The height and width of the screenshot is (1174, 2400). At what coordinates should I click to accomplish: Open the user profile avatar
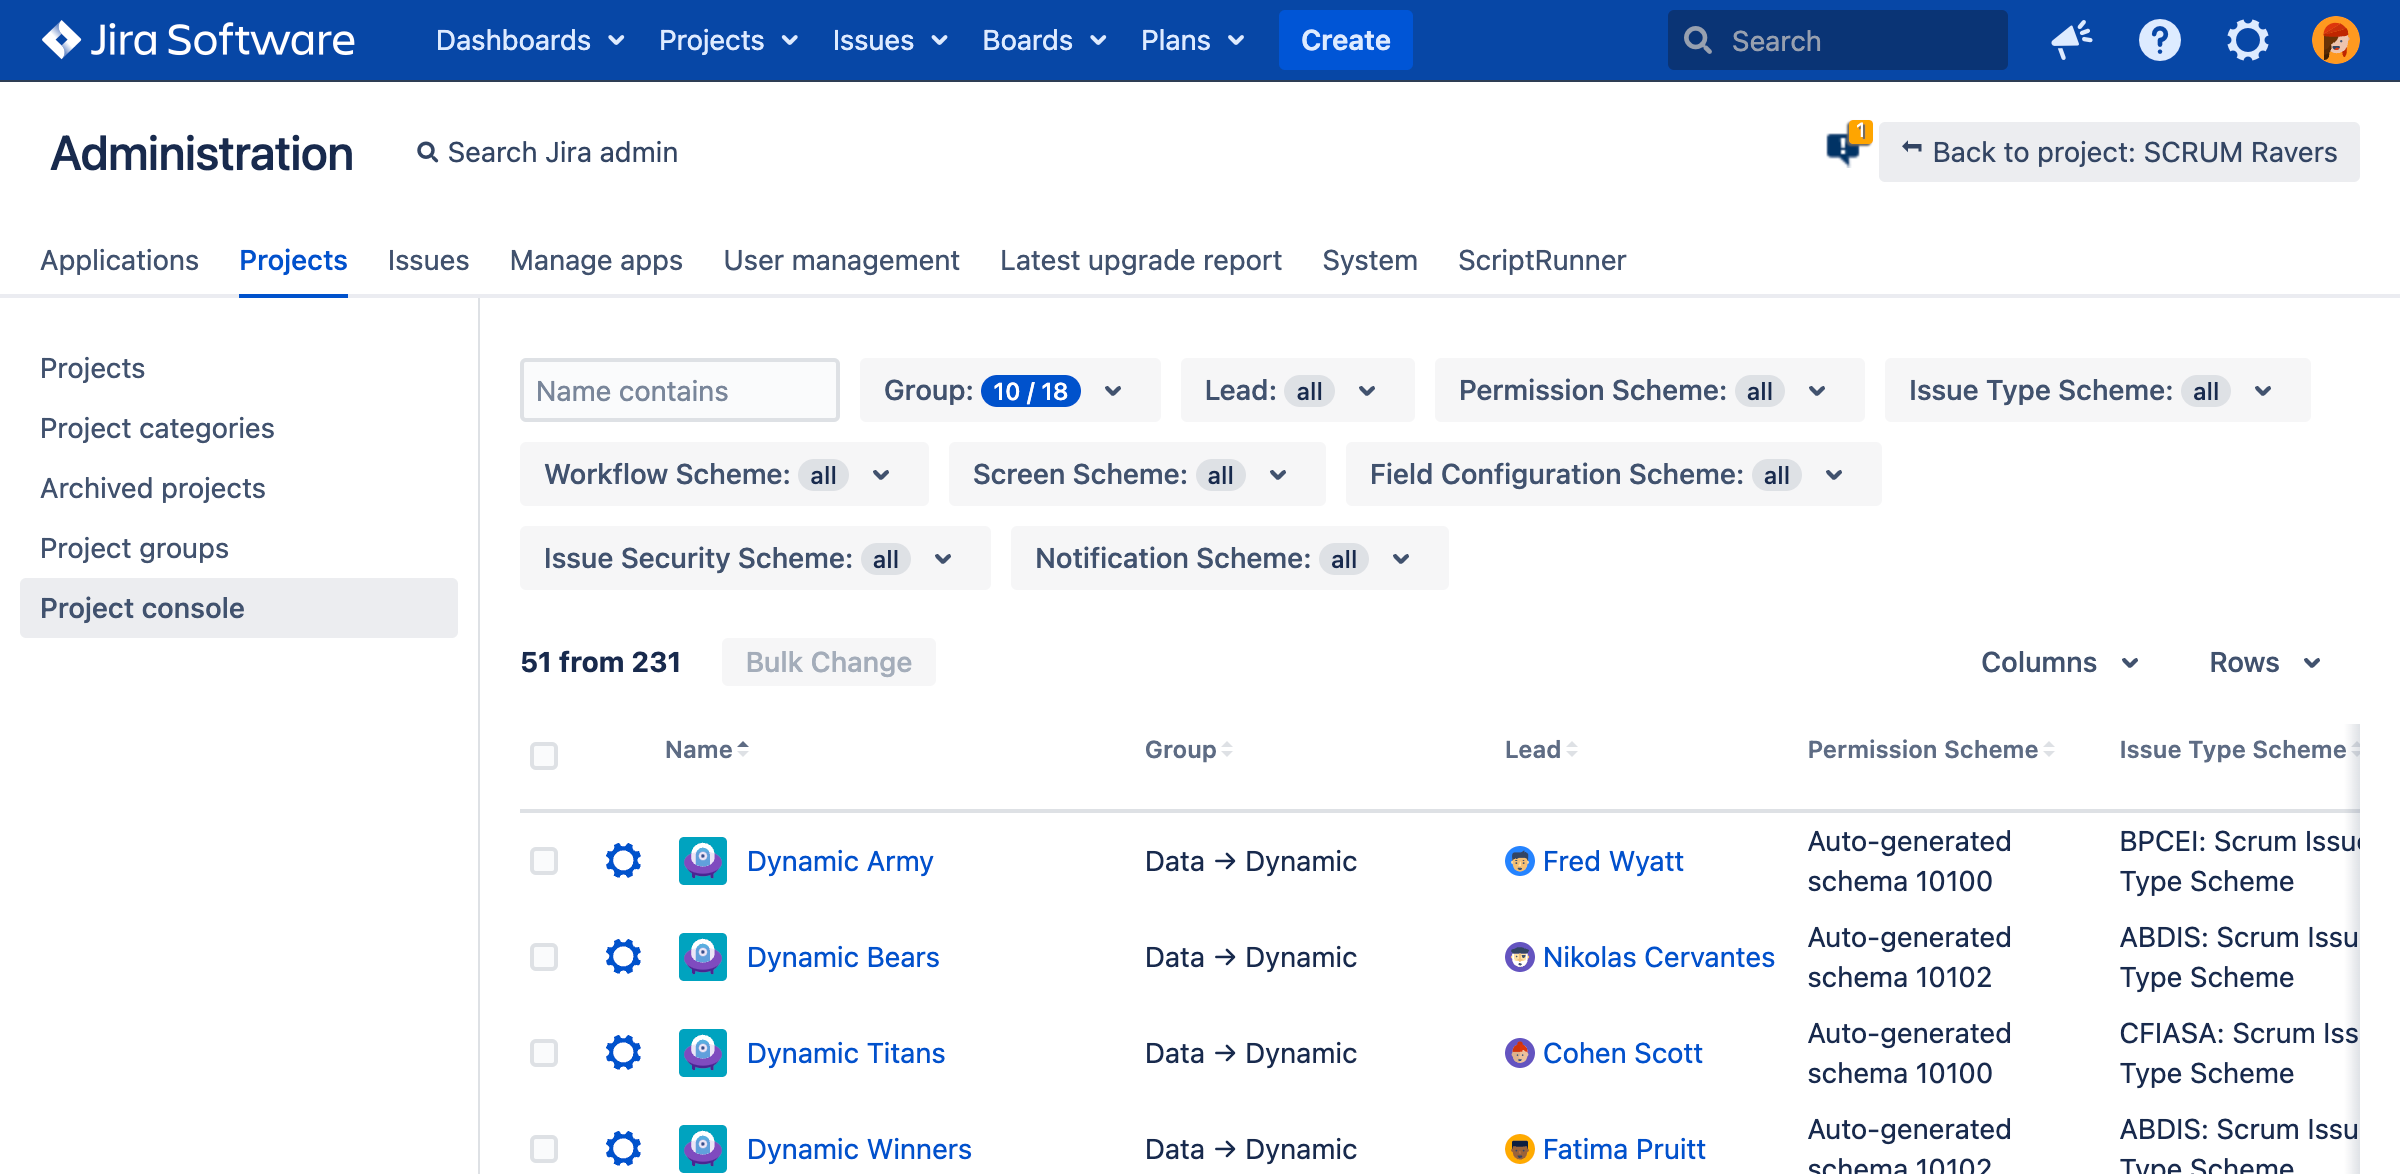tap(2335, 40)
